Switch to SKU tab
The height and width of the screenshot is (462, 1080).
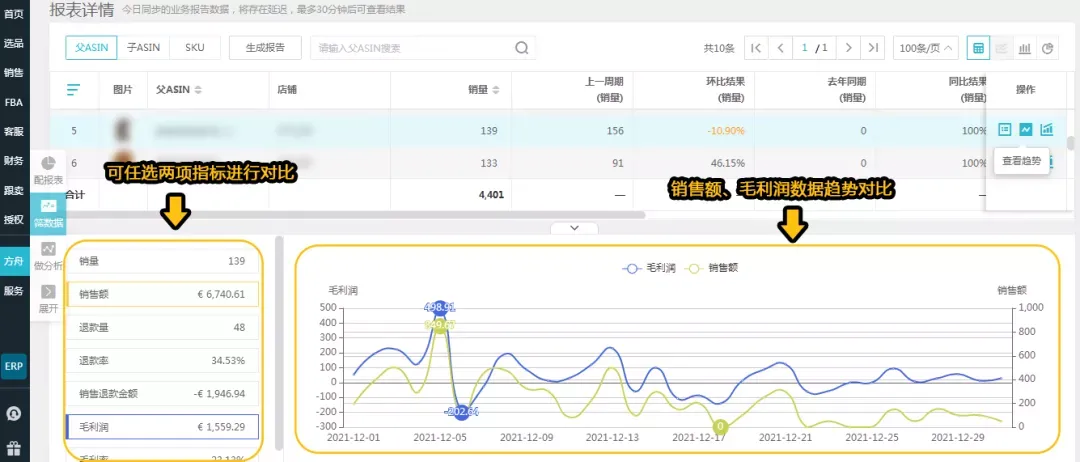click(195, 48)
